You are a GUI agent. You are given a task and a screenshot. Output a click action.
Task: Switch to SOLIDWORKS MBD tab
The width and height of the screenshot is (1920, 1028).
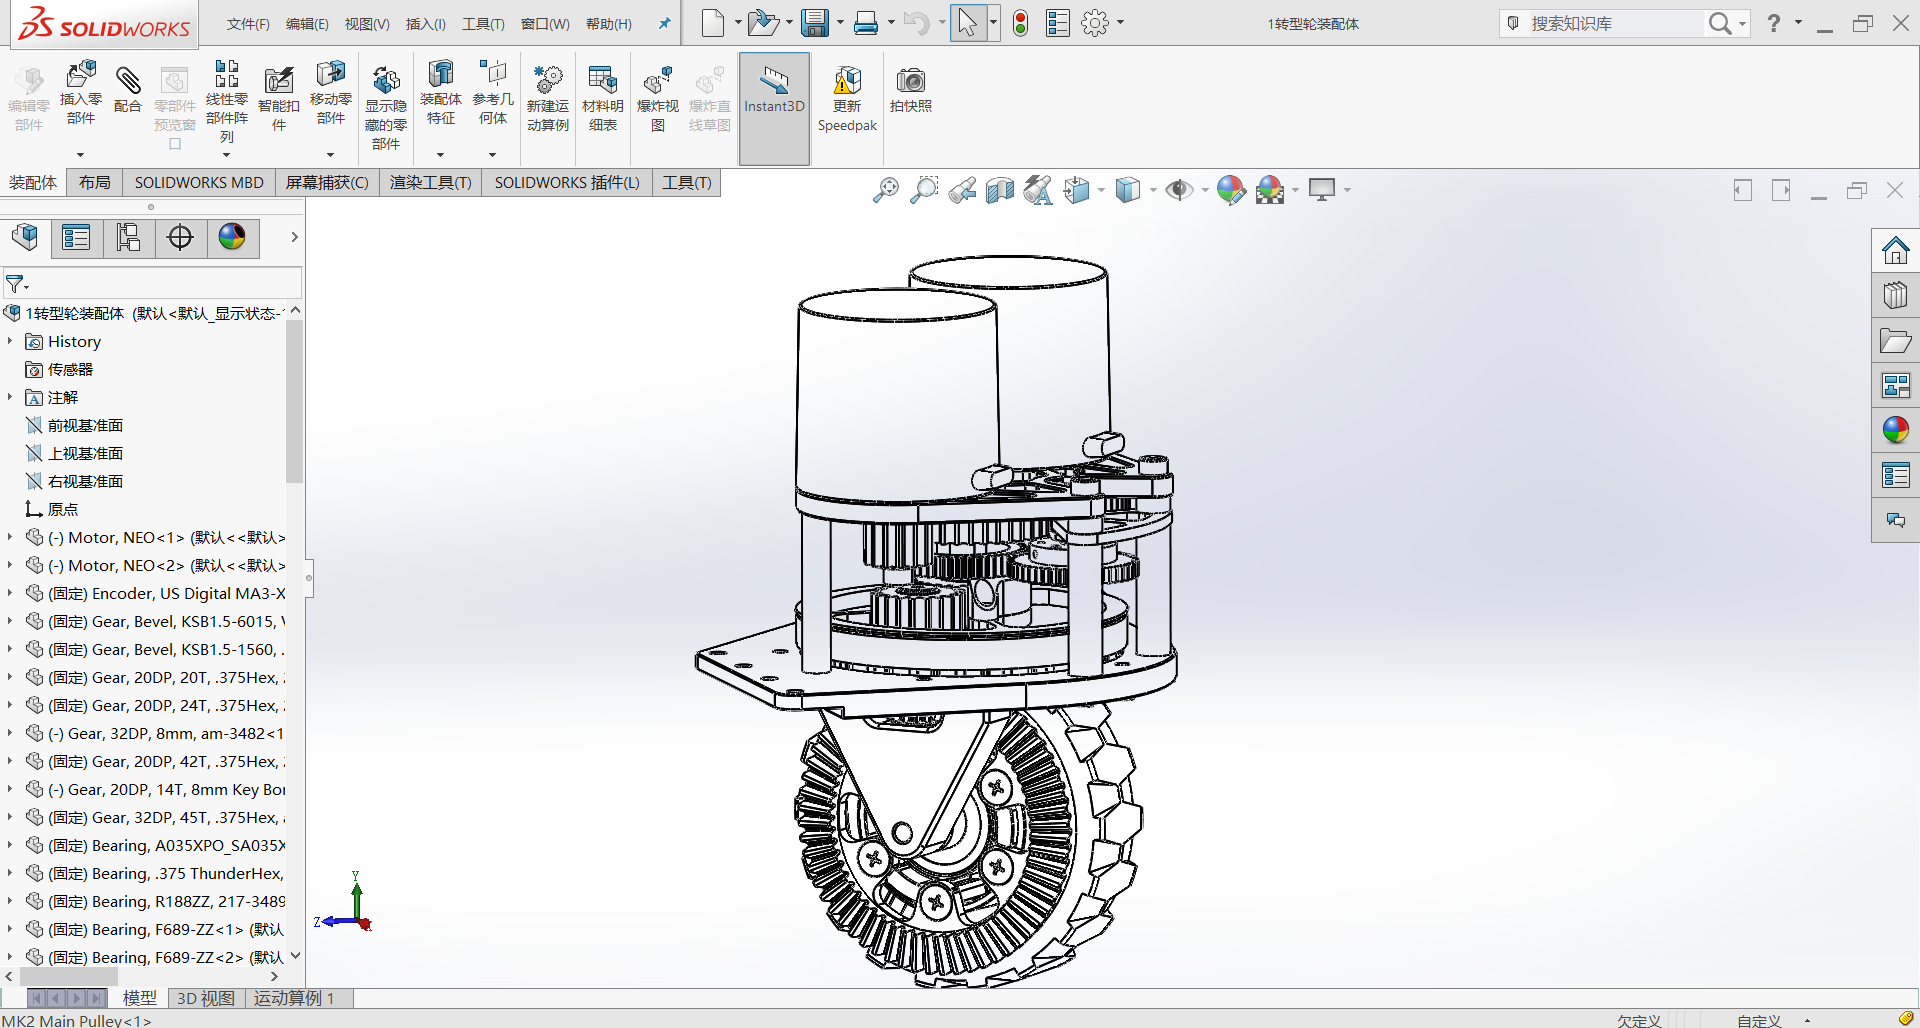(x=199, y=182)
